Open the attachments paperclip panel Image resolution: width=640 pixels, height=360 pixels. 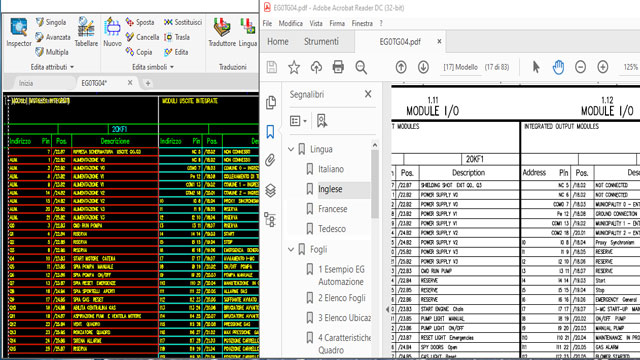click(270, 160)
